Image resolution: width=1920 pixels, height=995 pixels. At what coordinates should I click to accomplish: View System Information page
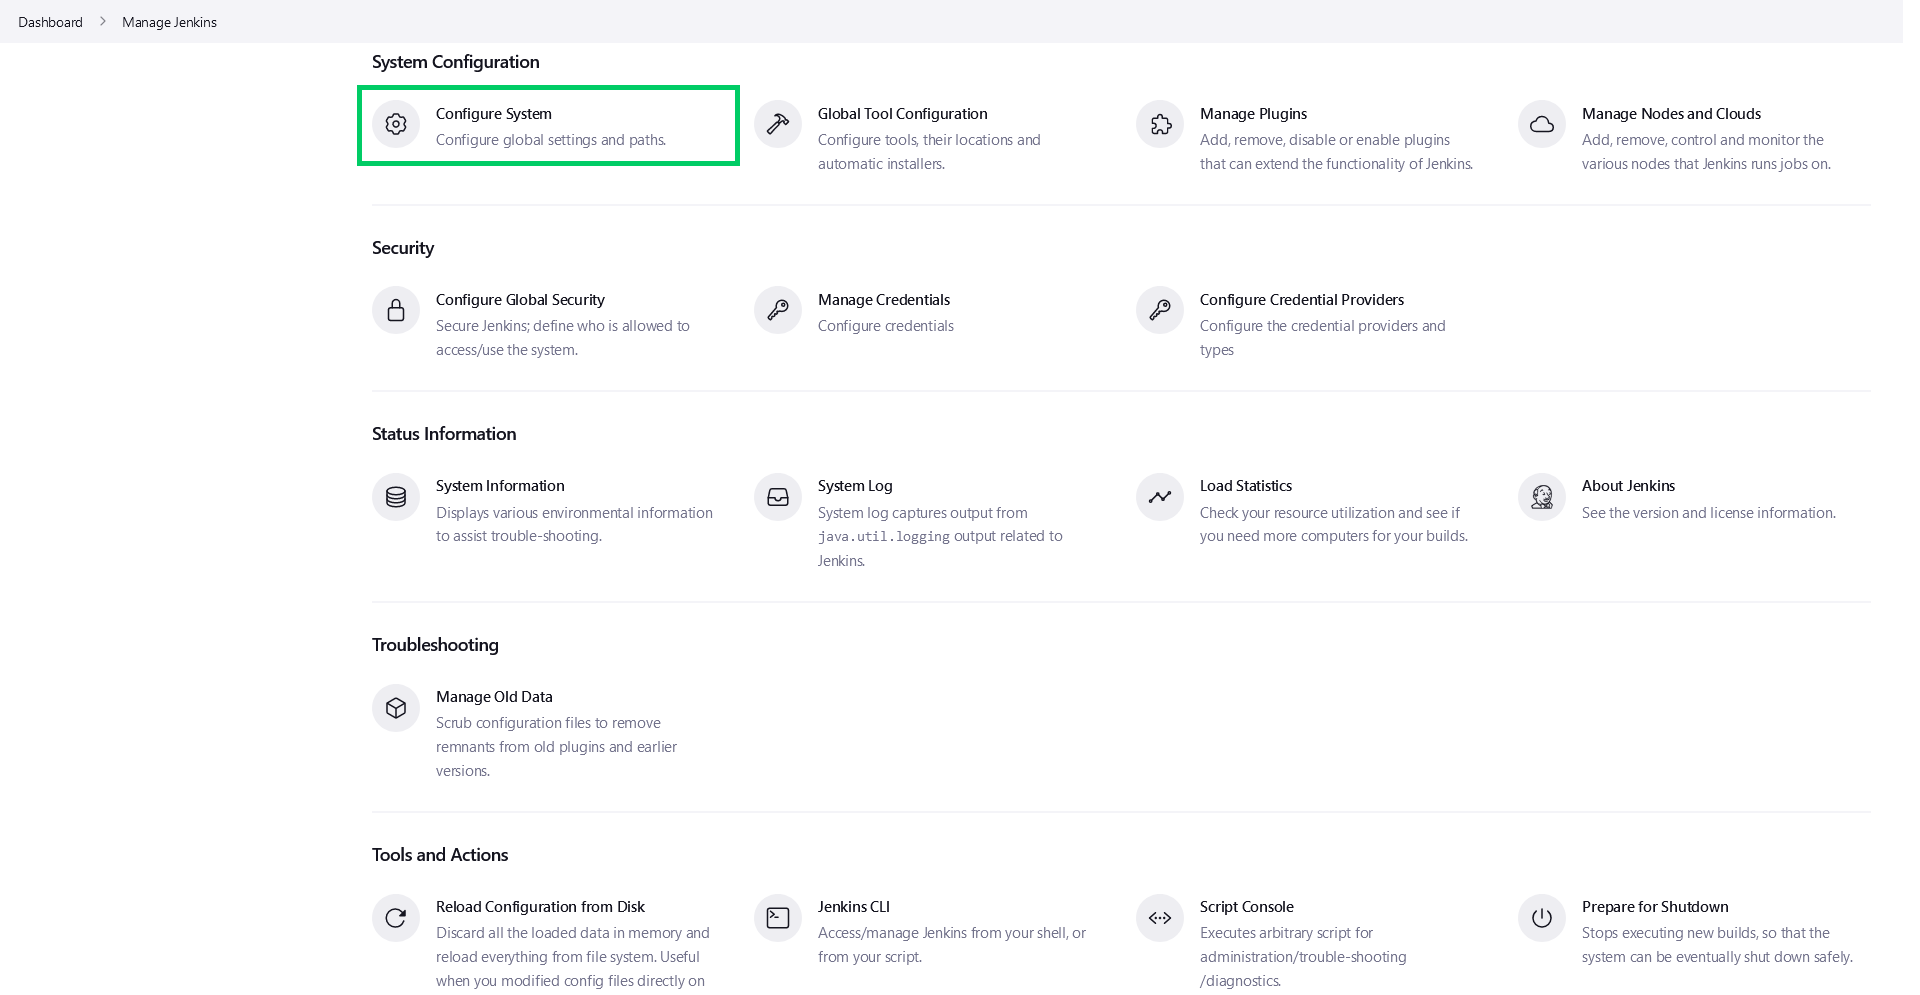pos(500,486)
